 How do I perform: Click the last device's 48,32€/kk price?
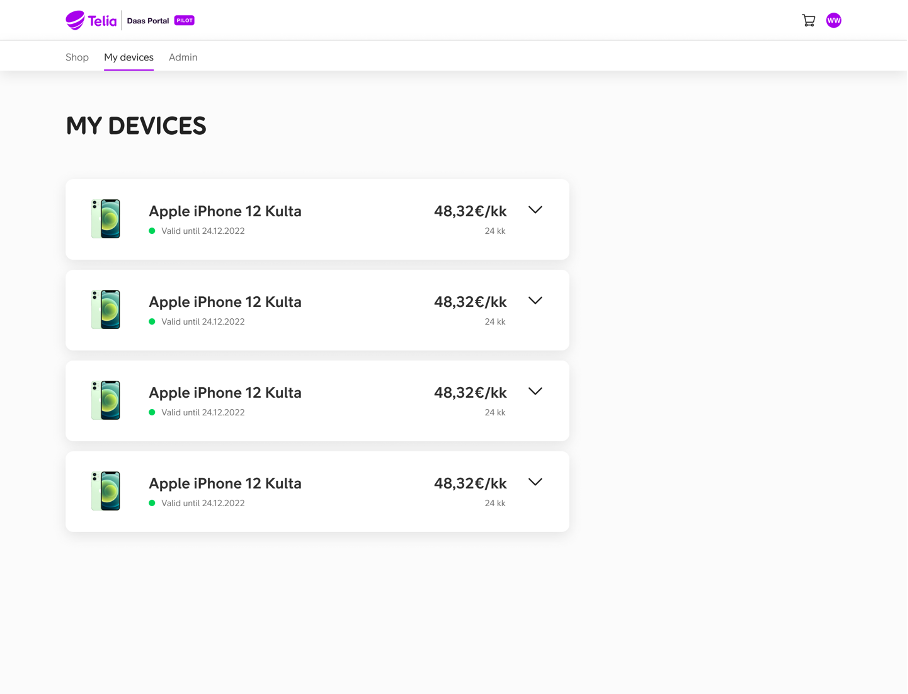[x=470, y=483]
